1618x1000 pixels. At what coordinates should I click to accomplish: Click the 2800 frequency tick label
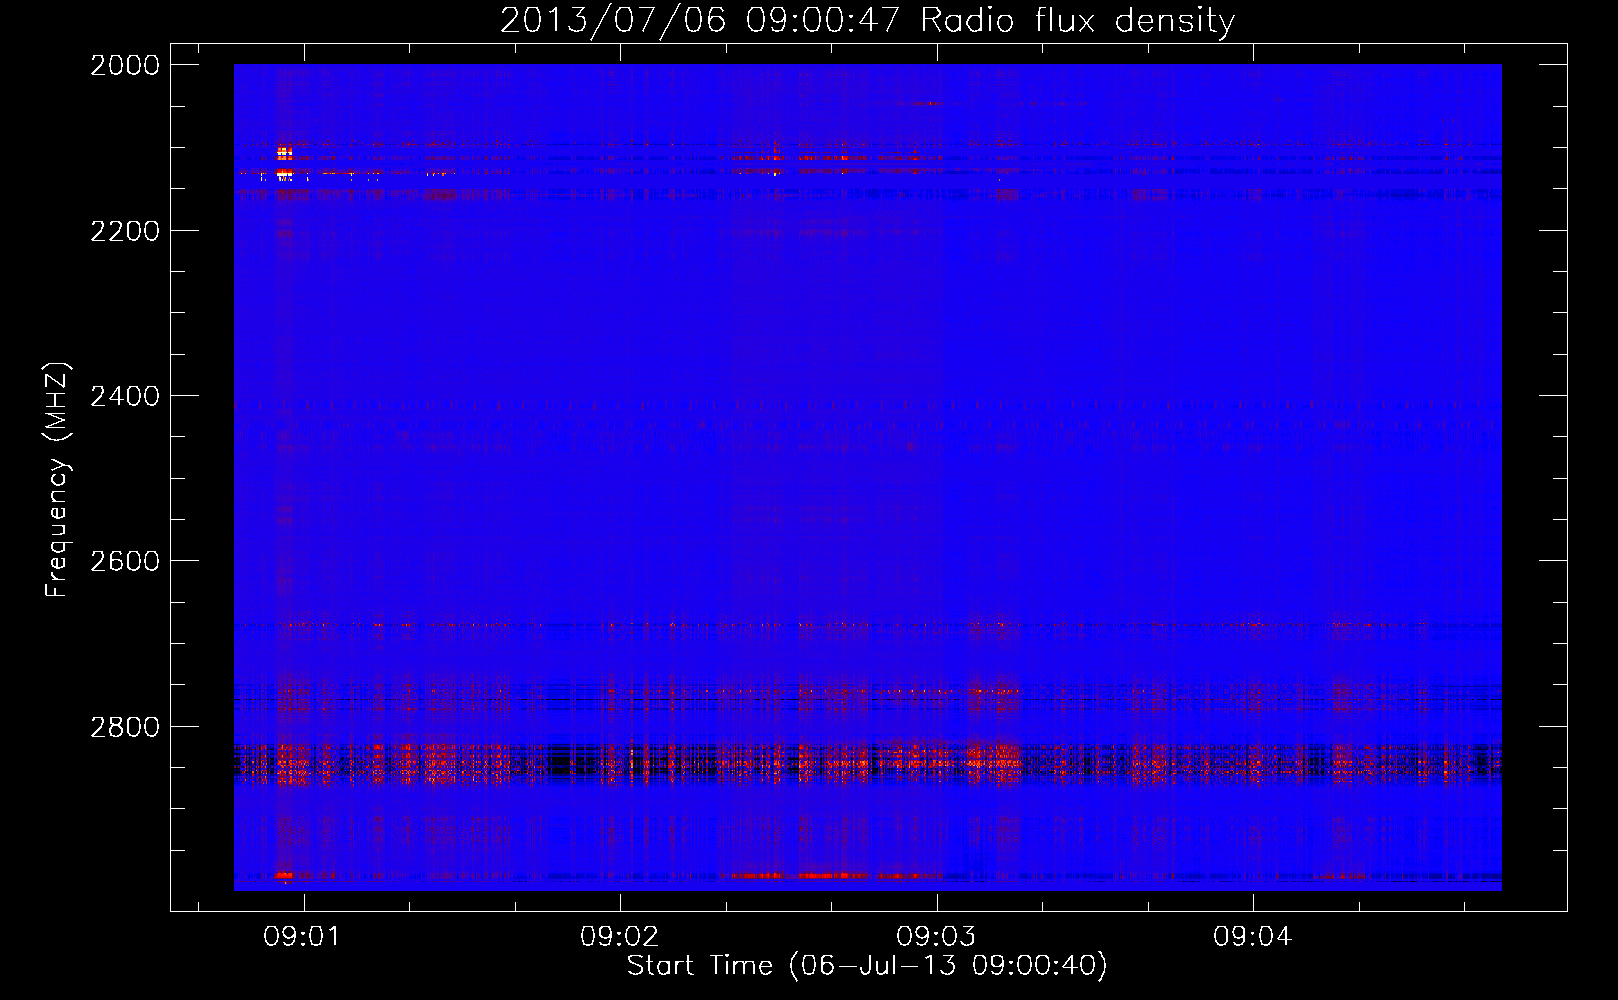(x=125, y=726)
